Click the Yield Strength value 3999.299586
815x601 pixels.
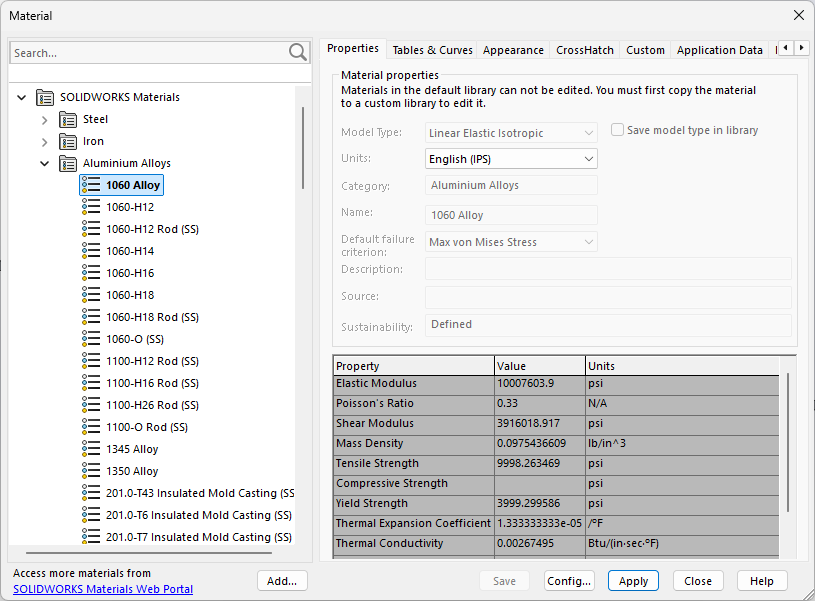(x=540, y=503)
